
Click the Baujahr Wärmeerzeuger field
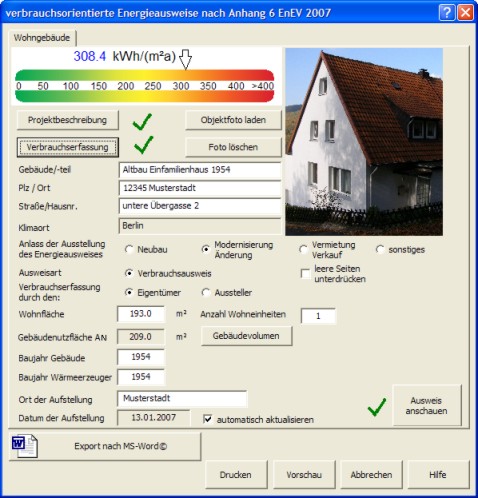pyautogui.click(x=141, y=377)
